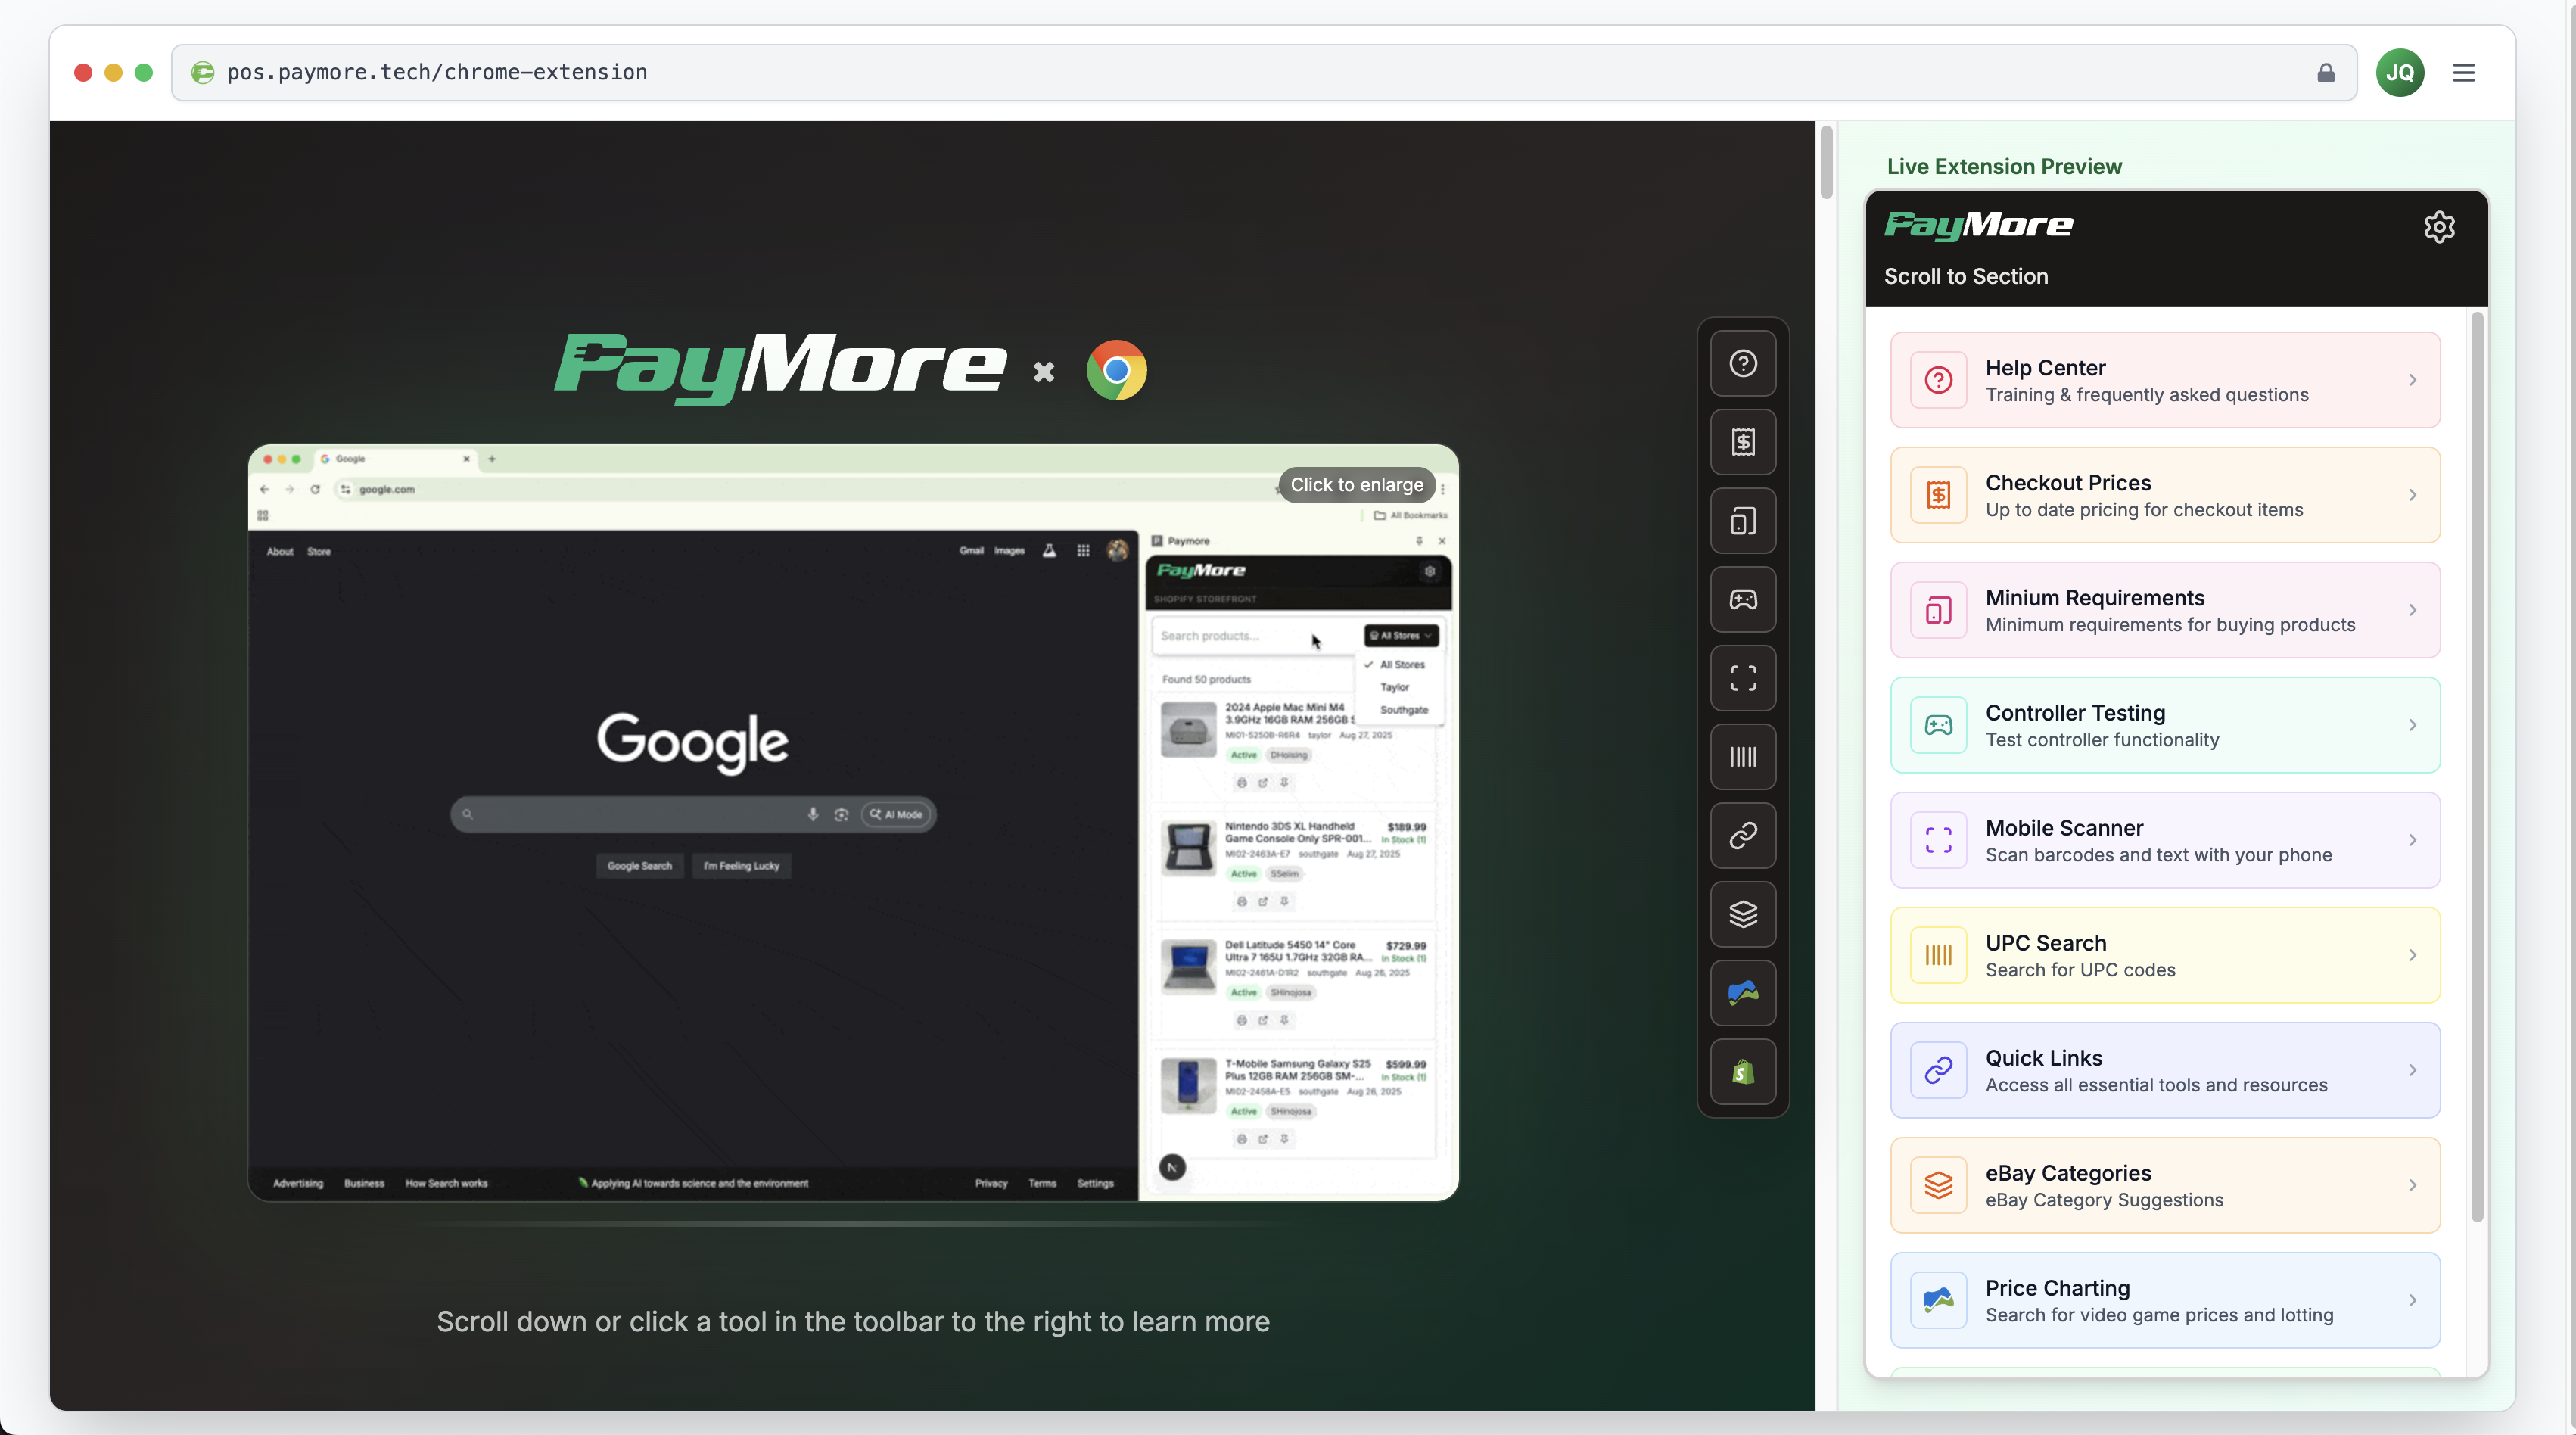The width and height of the screenshot is (2576, 1435).
Task: Click the Price Charting card
Action: click(x=2164, y=1300)
